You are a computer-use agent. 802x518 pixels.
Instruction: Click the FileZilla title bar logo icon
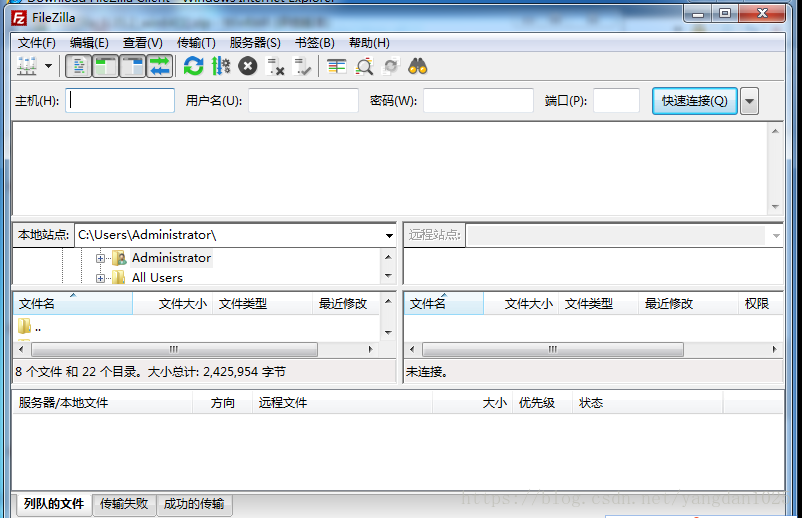coord(19,18)
